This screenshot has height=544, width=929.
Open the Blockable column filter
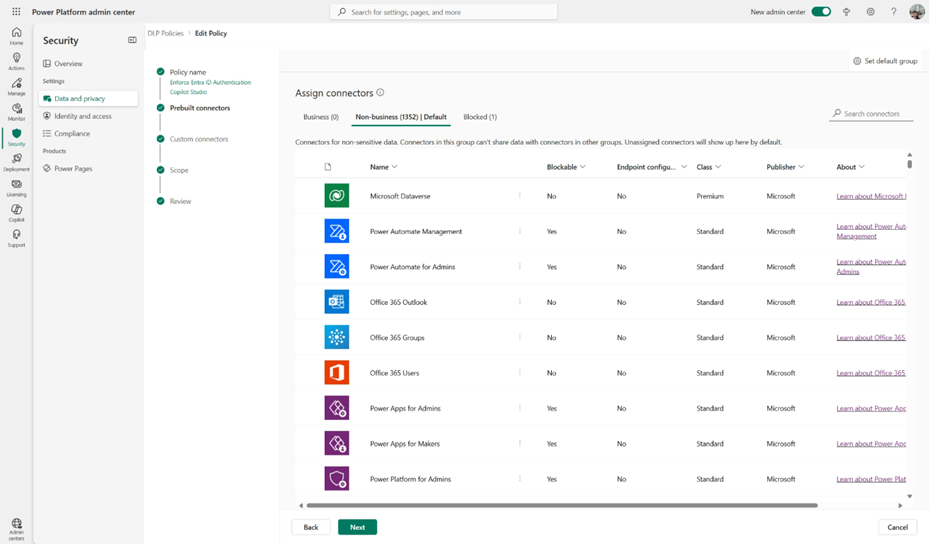point(566,167)
